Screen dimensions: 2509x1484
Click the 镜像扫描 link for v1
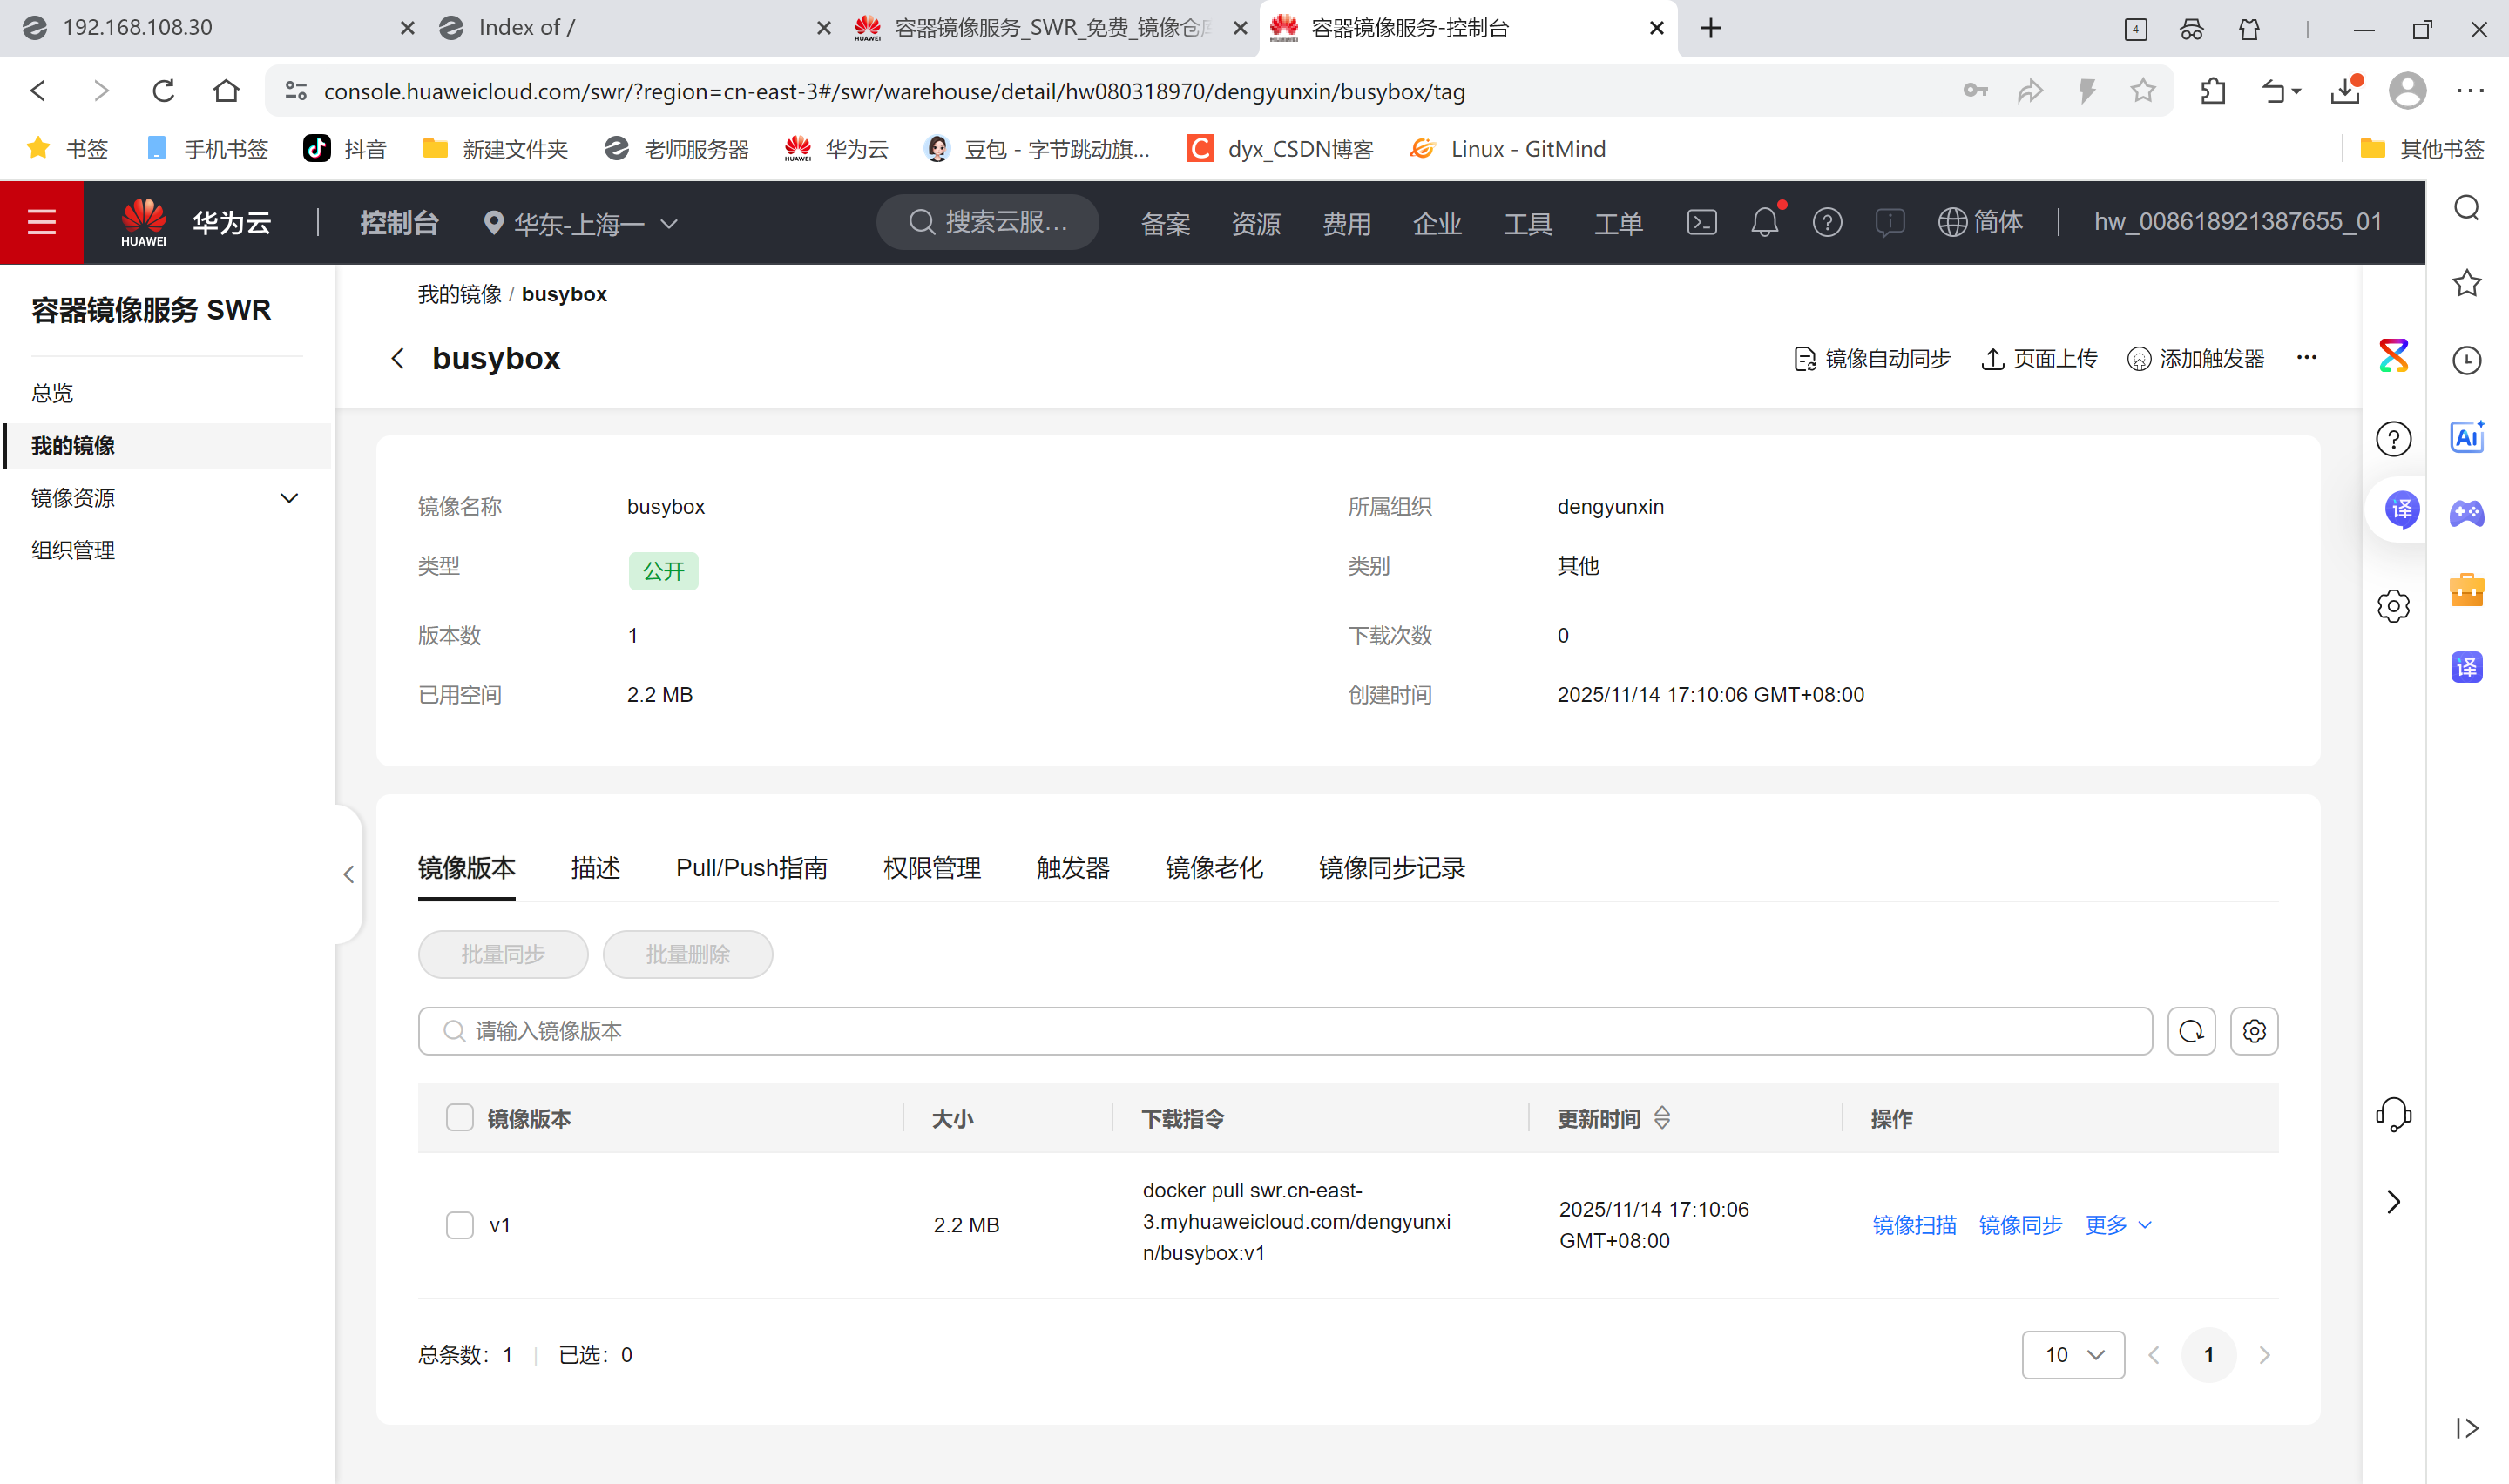1913,1225
